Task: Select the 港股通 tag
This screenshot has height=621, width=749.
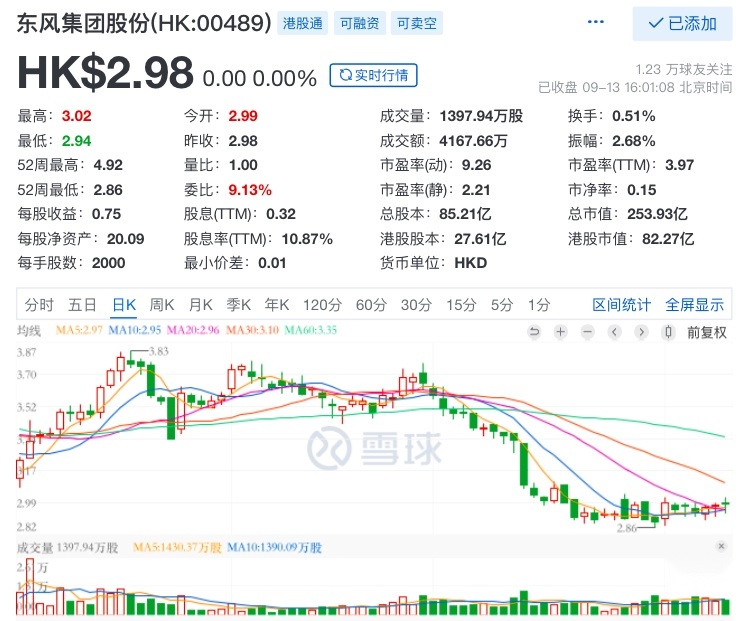Action: pyautogui.click(x=302, y=23)
